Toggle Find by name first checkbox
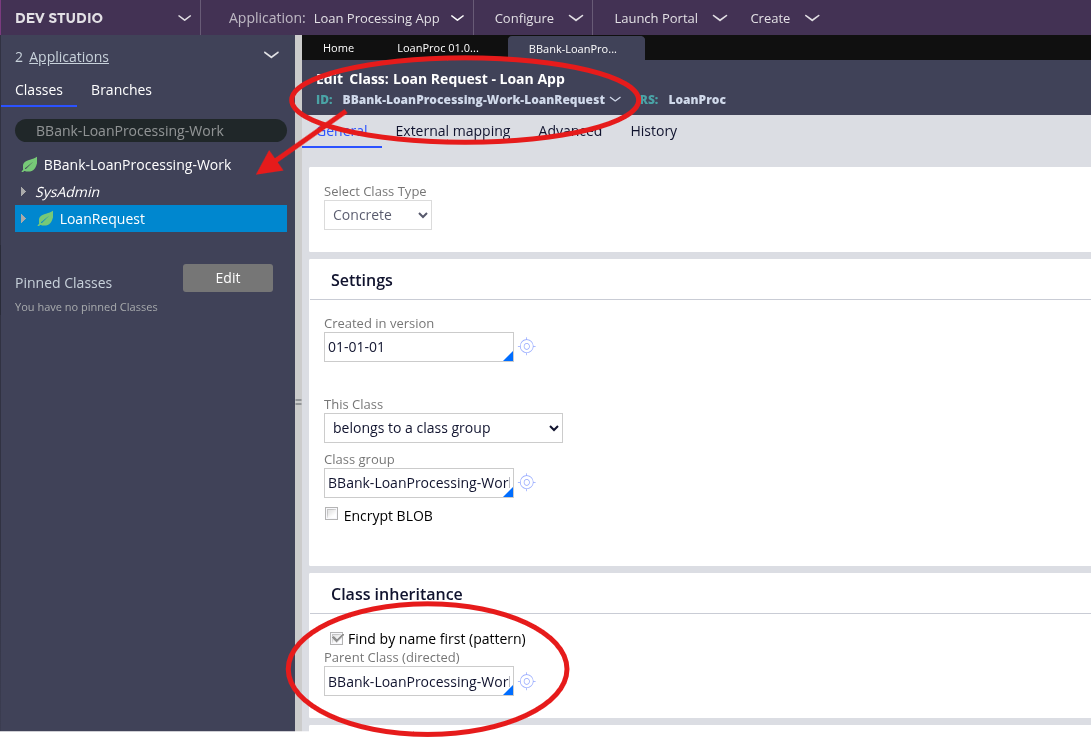This screenshot has width=1091, height=737. 336,638
